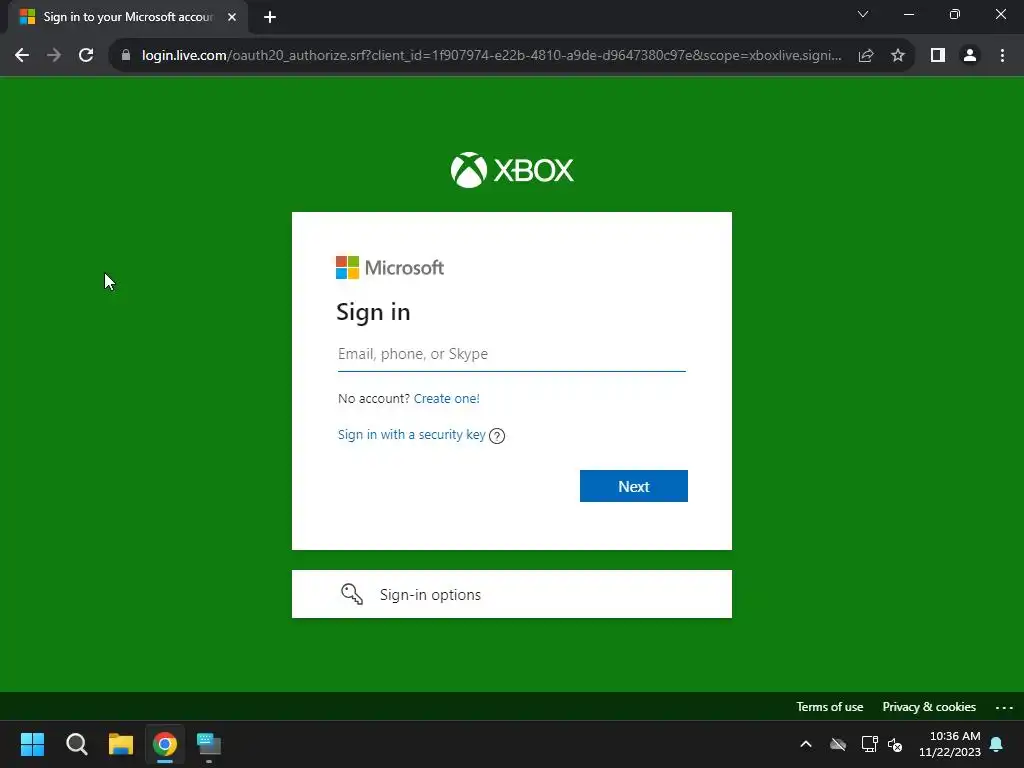Open the notification bell icon
The height and width of the screenshot is (768, 1024).
click(997, 744)
